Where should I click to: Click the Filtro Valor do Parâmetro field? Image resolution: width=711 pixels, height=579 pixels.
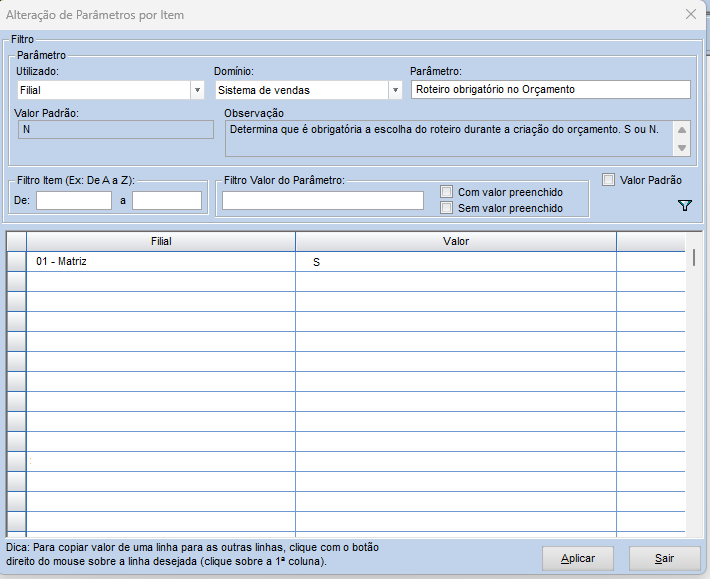(x=323, y=201)
